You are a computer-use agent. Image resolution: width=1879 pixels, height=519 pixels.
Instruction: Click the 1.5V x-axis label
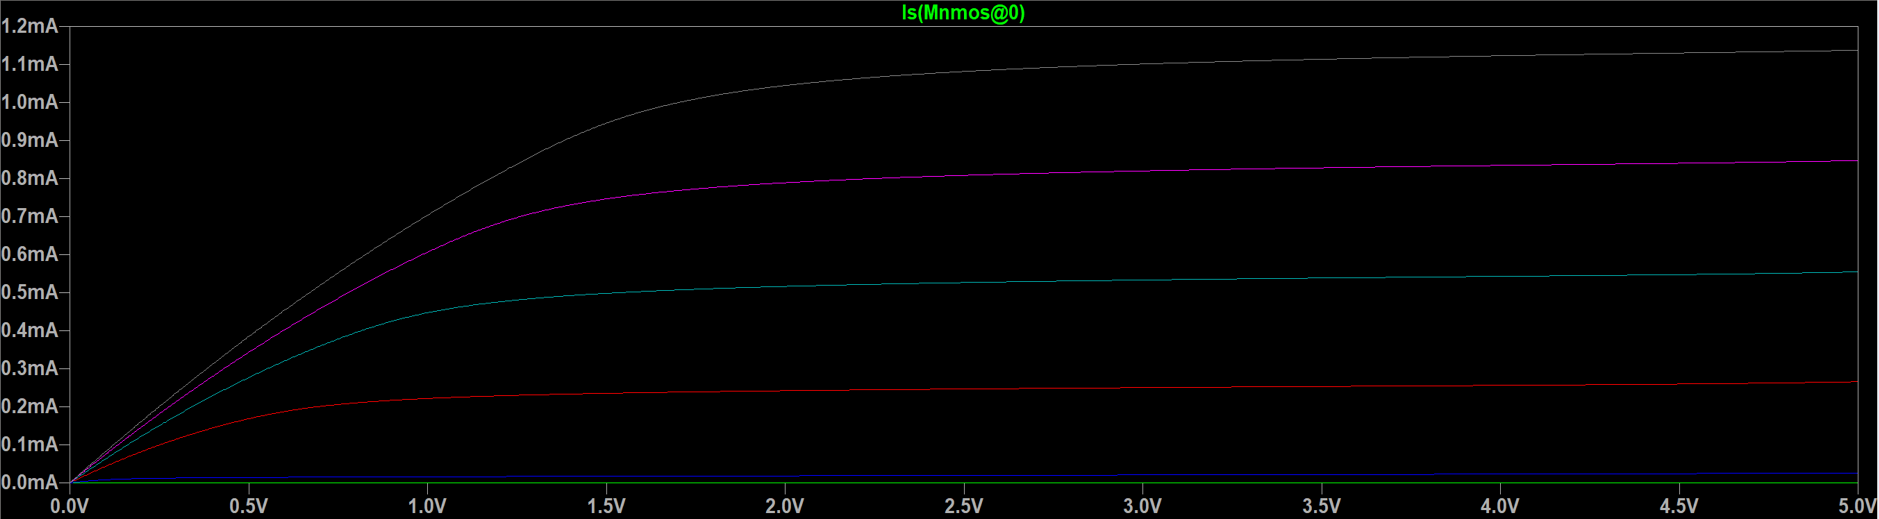pos(606,506)
